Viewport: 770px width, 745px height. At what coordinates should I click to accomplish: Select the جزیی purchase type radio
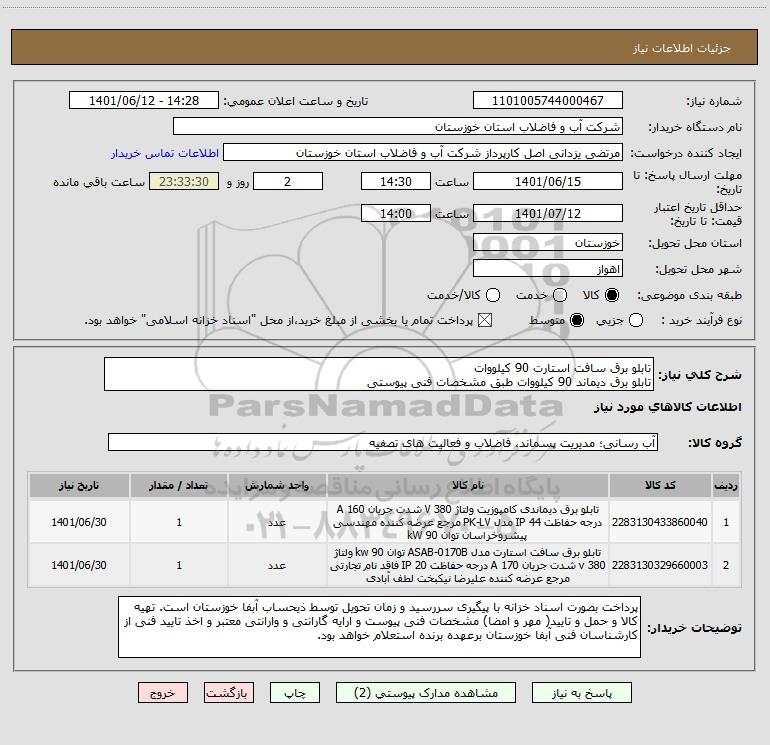click(636, 320)
